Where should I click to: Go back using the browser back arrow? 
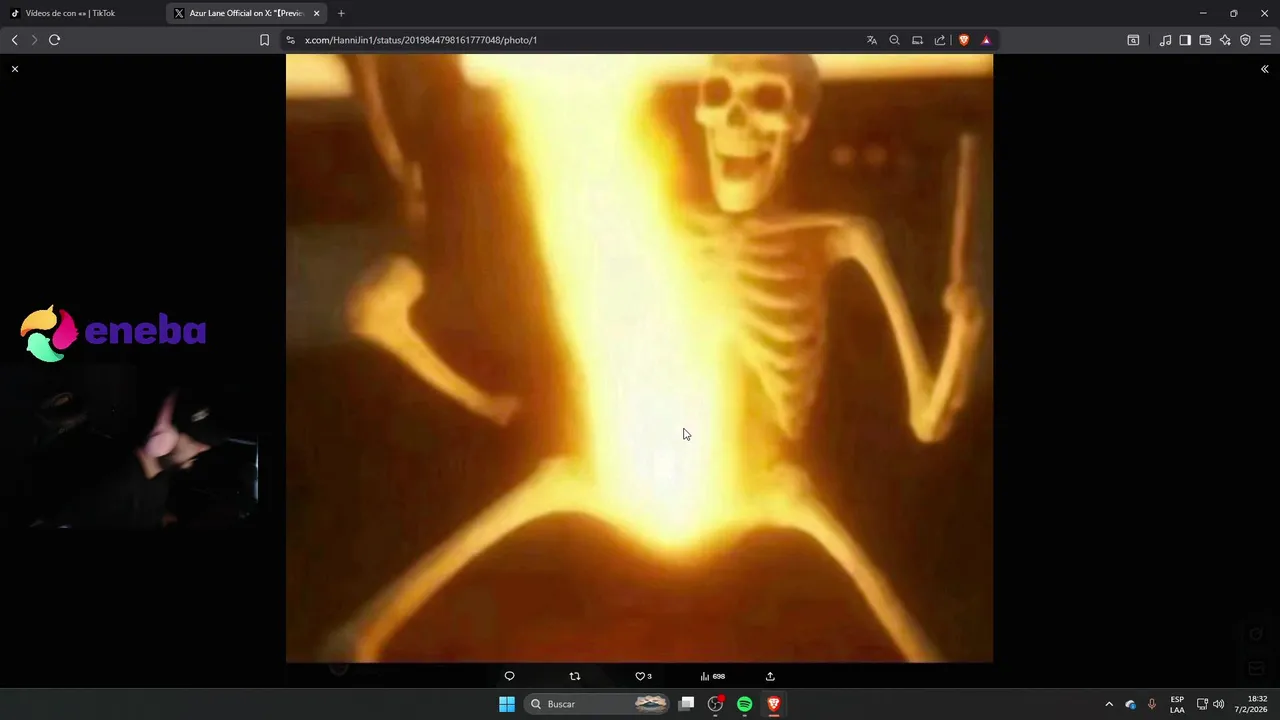click(14, 40)
